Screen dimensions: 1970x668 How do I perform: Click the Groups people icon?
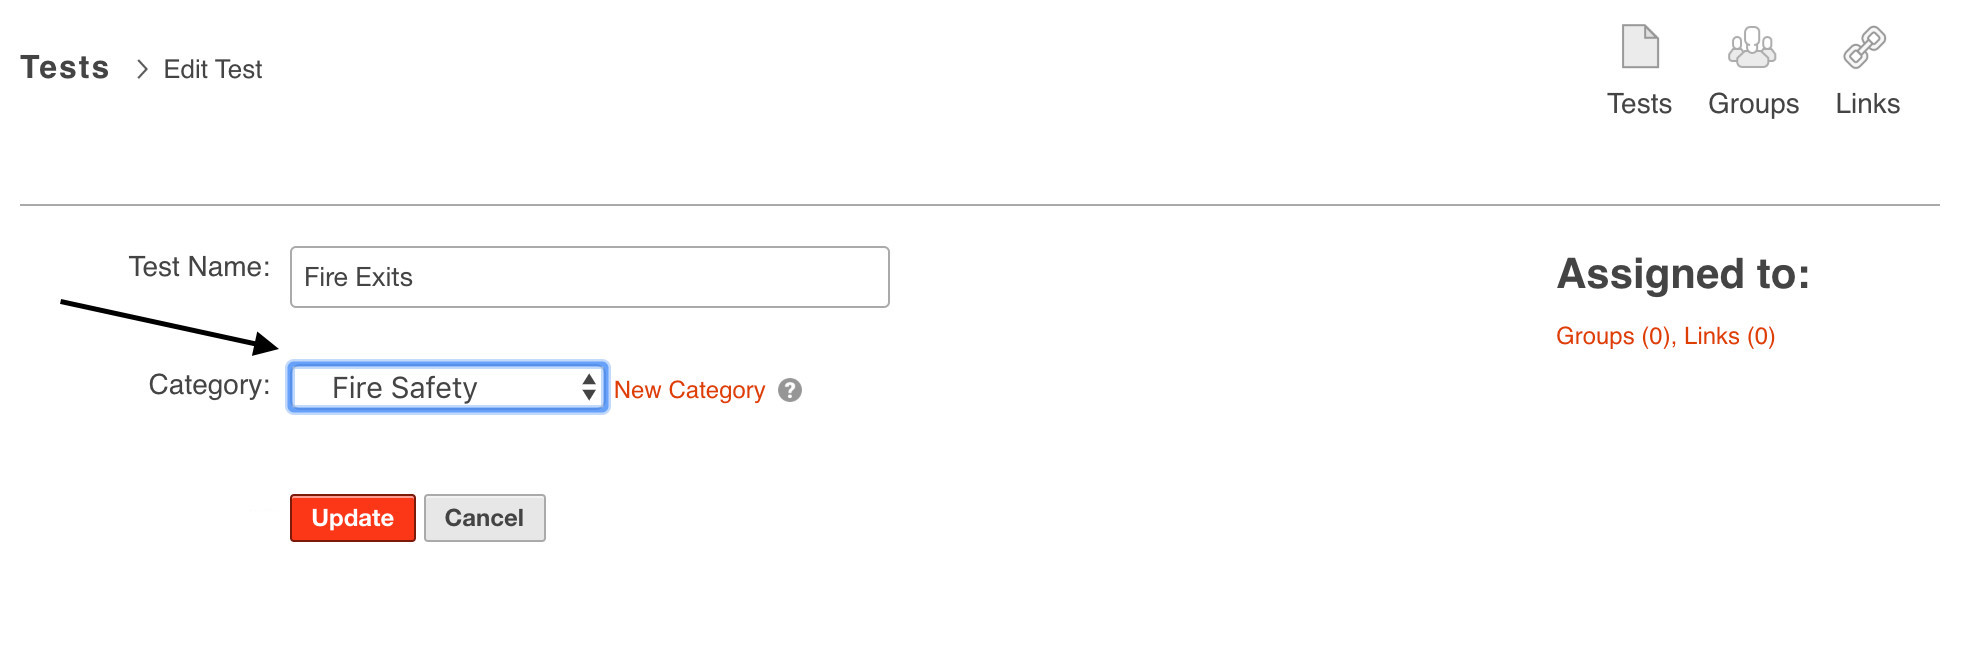click(x=1752, y=47)
